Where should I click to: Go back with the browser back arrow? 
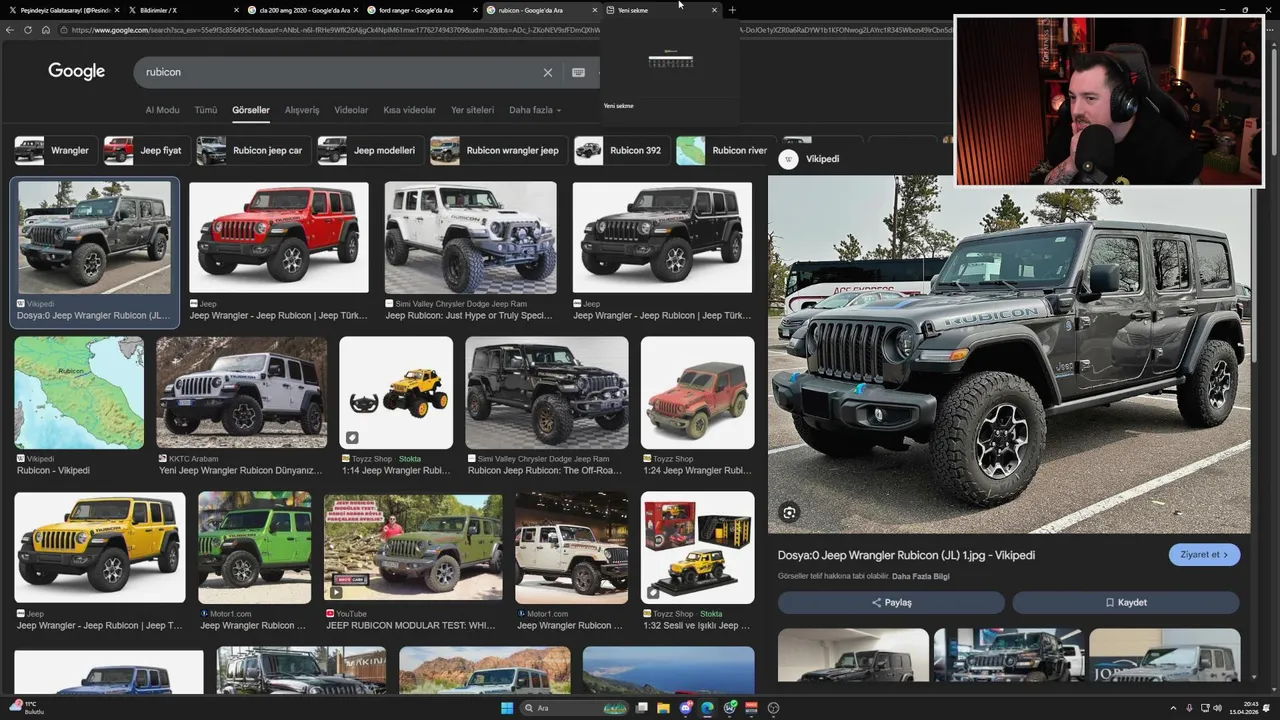coord(10,30)
